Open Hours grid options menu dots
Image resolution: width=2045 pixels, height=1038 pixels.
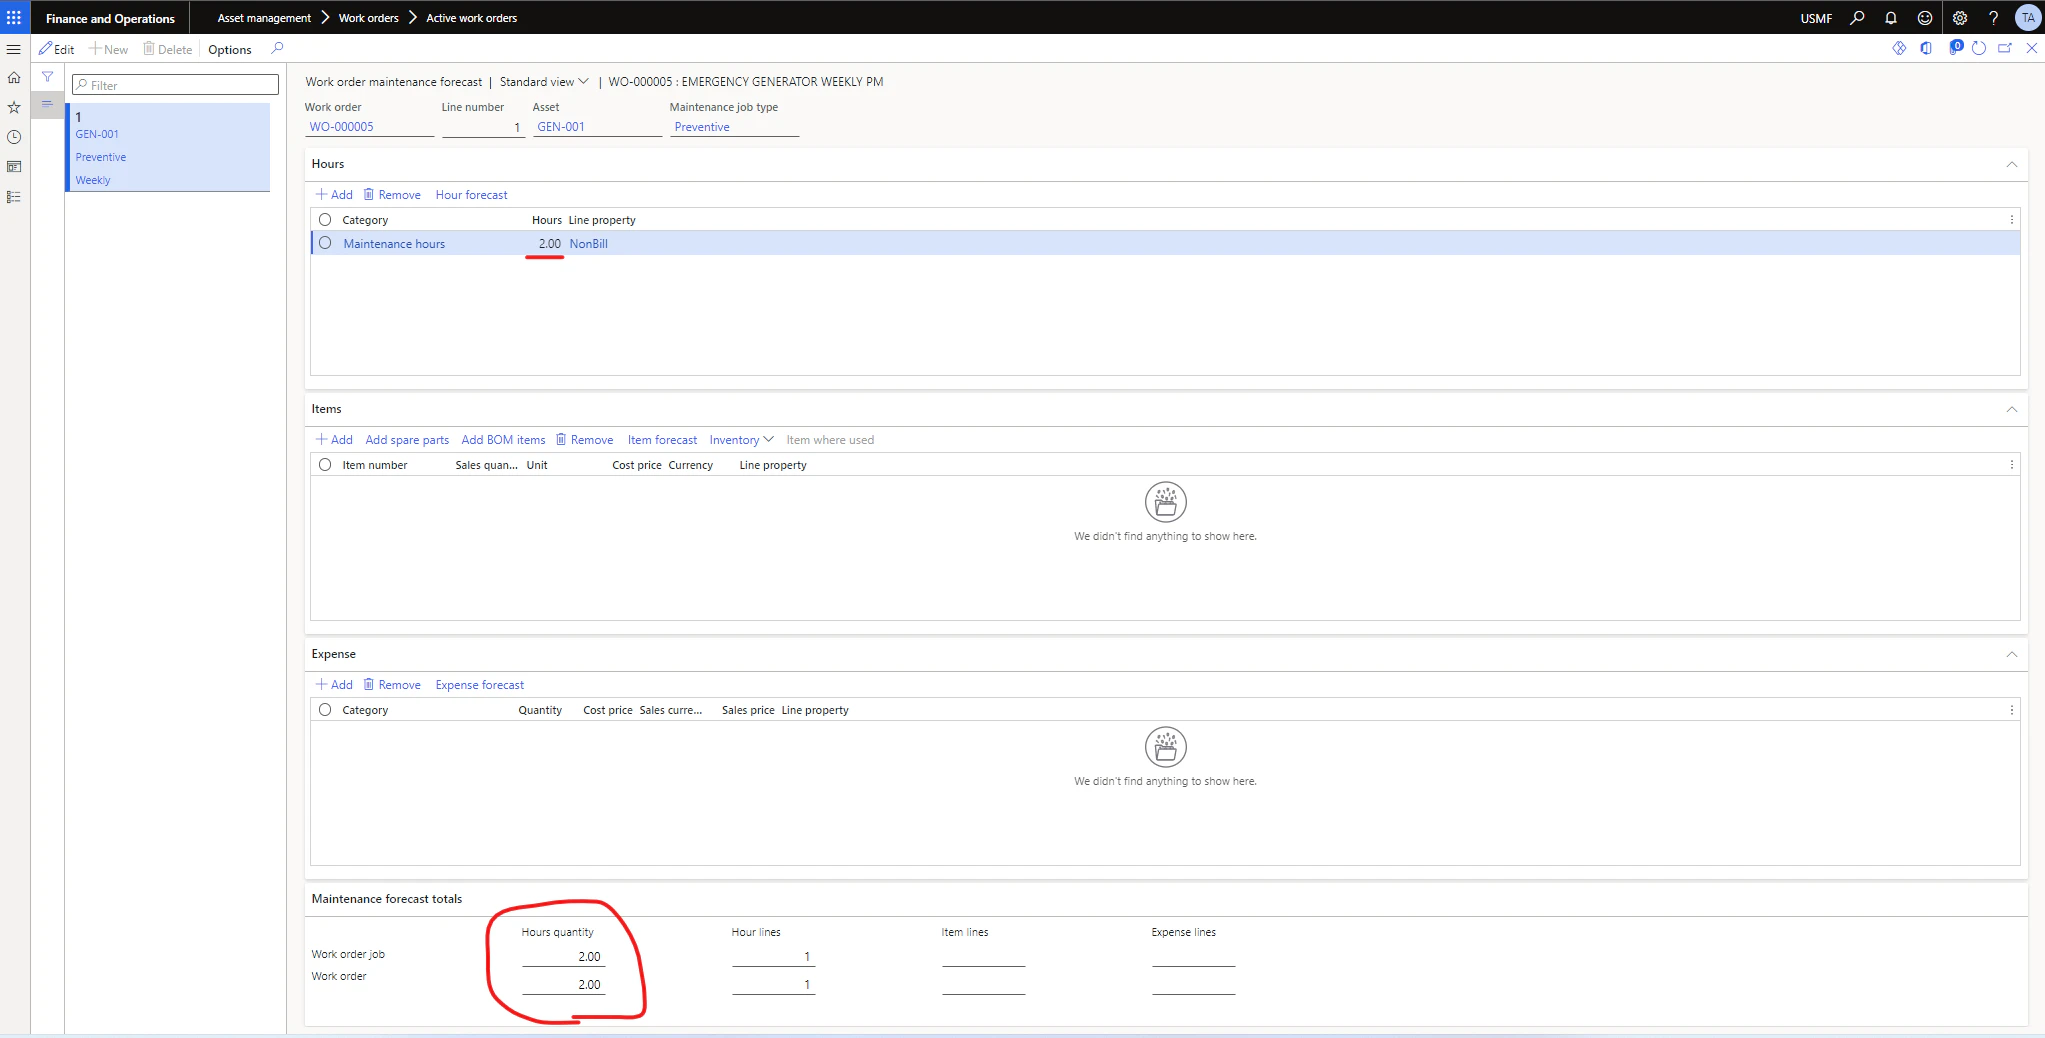tap(2012, 220)
